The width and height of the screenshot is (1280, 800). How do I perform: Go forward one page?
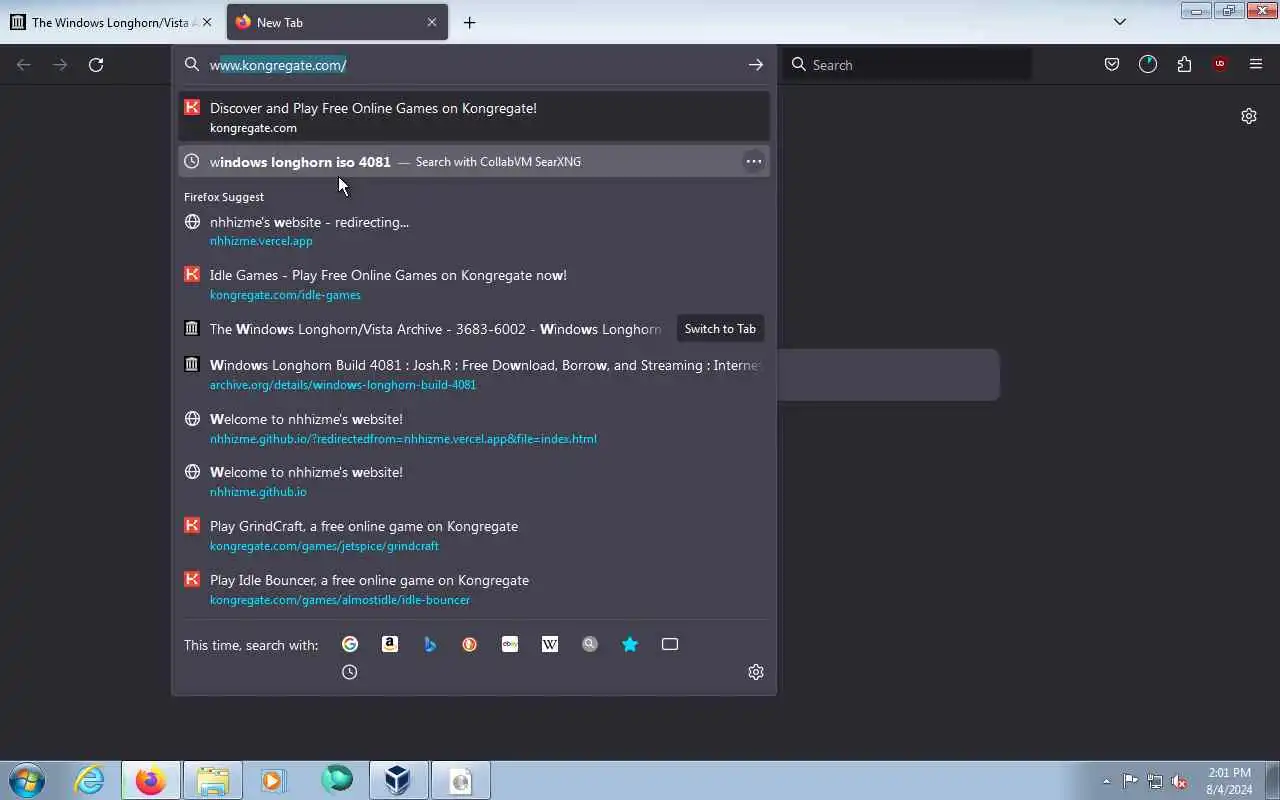60,65
